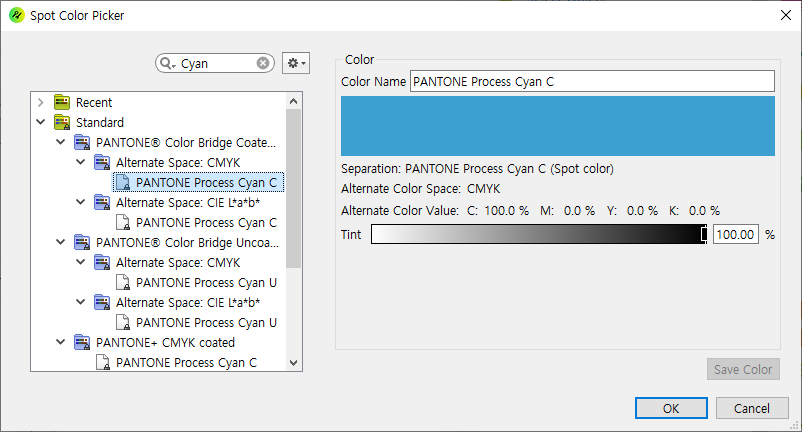Click the tree vertical scrollbar thumb
The width and height of the screenshot is (802, 432).
pyautogui.click(x=294, y=189)
